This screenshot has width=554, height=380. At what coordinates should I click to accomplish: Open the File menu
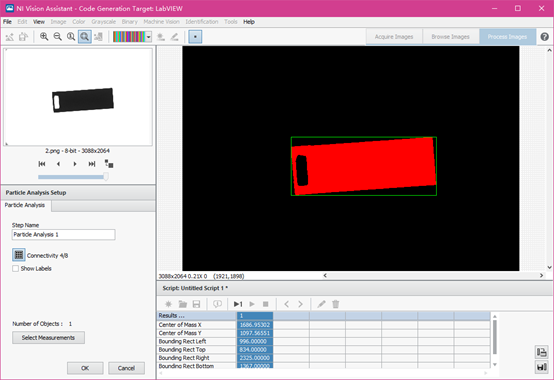pos(7,22)
